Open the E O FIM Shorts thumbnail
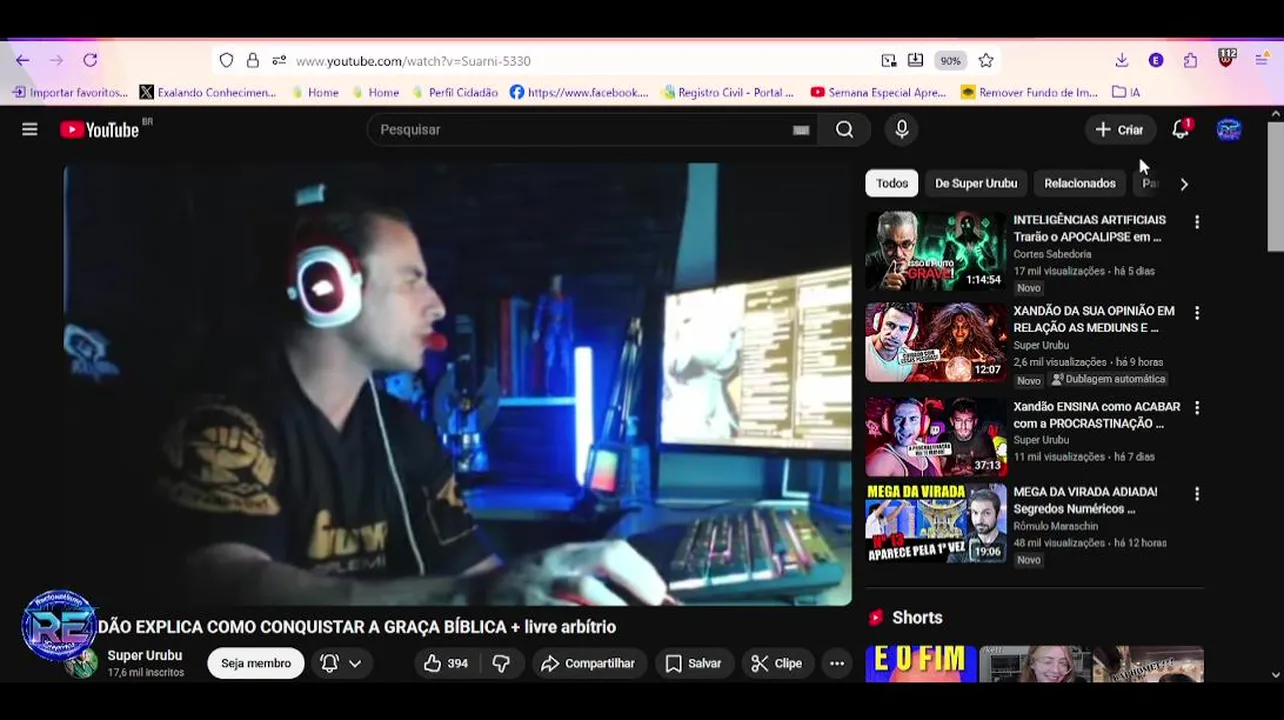 [921, 664]
